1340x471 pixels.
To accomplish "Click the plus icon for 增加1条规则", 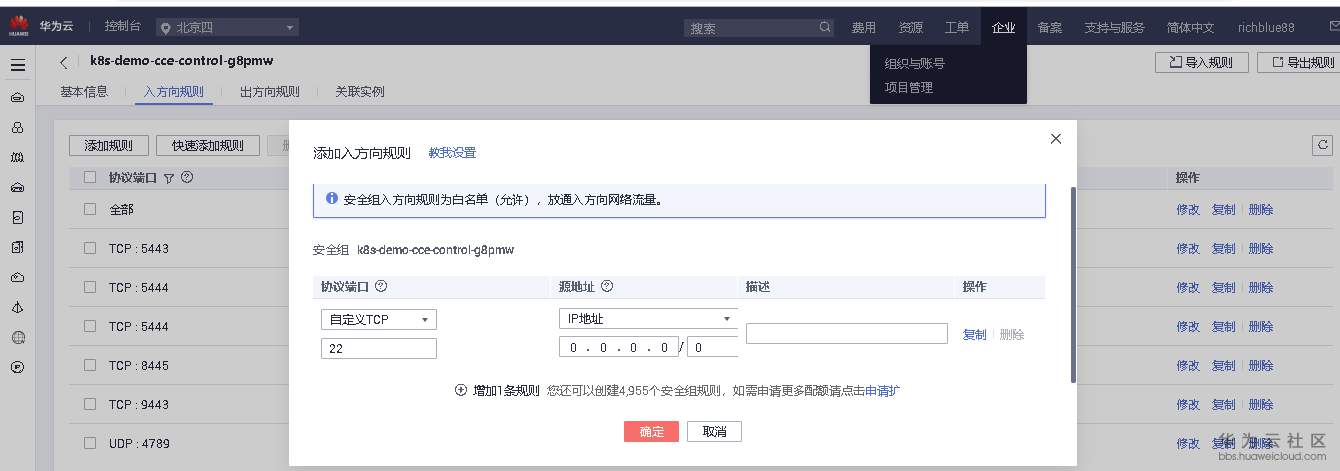I will (x=461, y=390).
